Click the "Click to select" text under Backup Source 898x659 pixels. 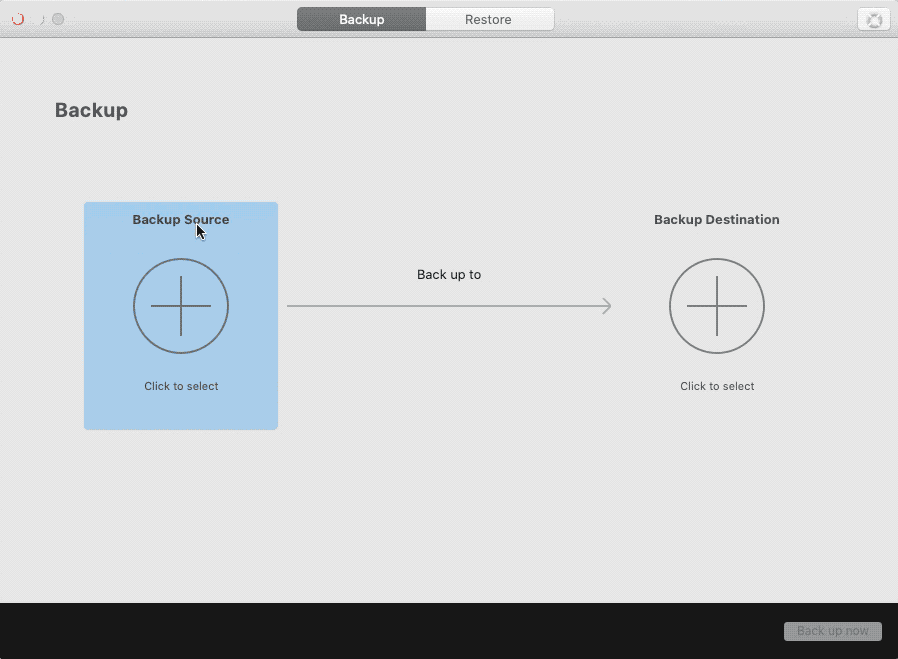(x=181, y=386)
